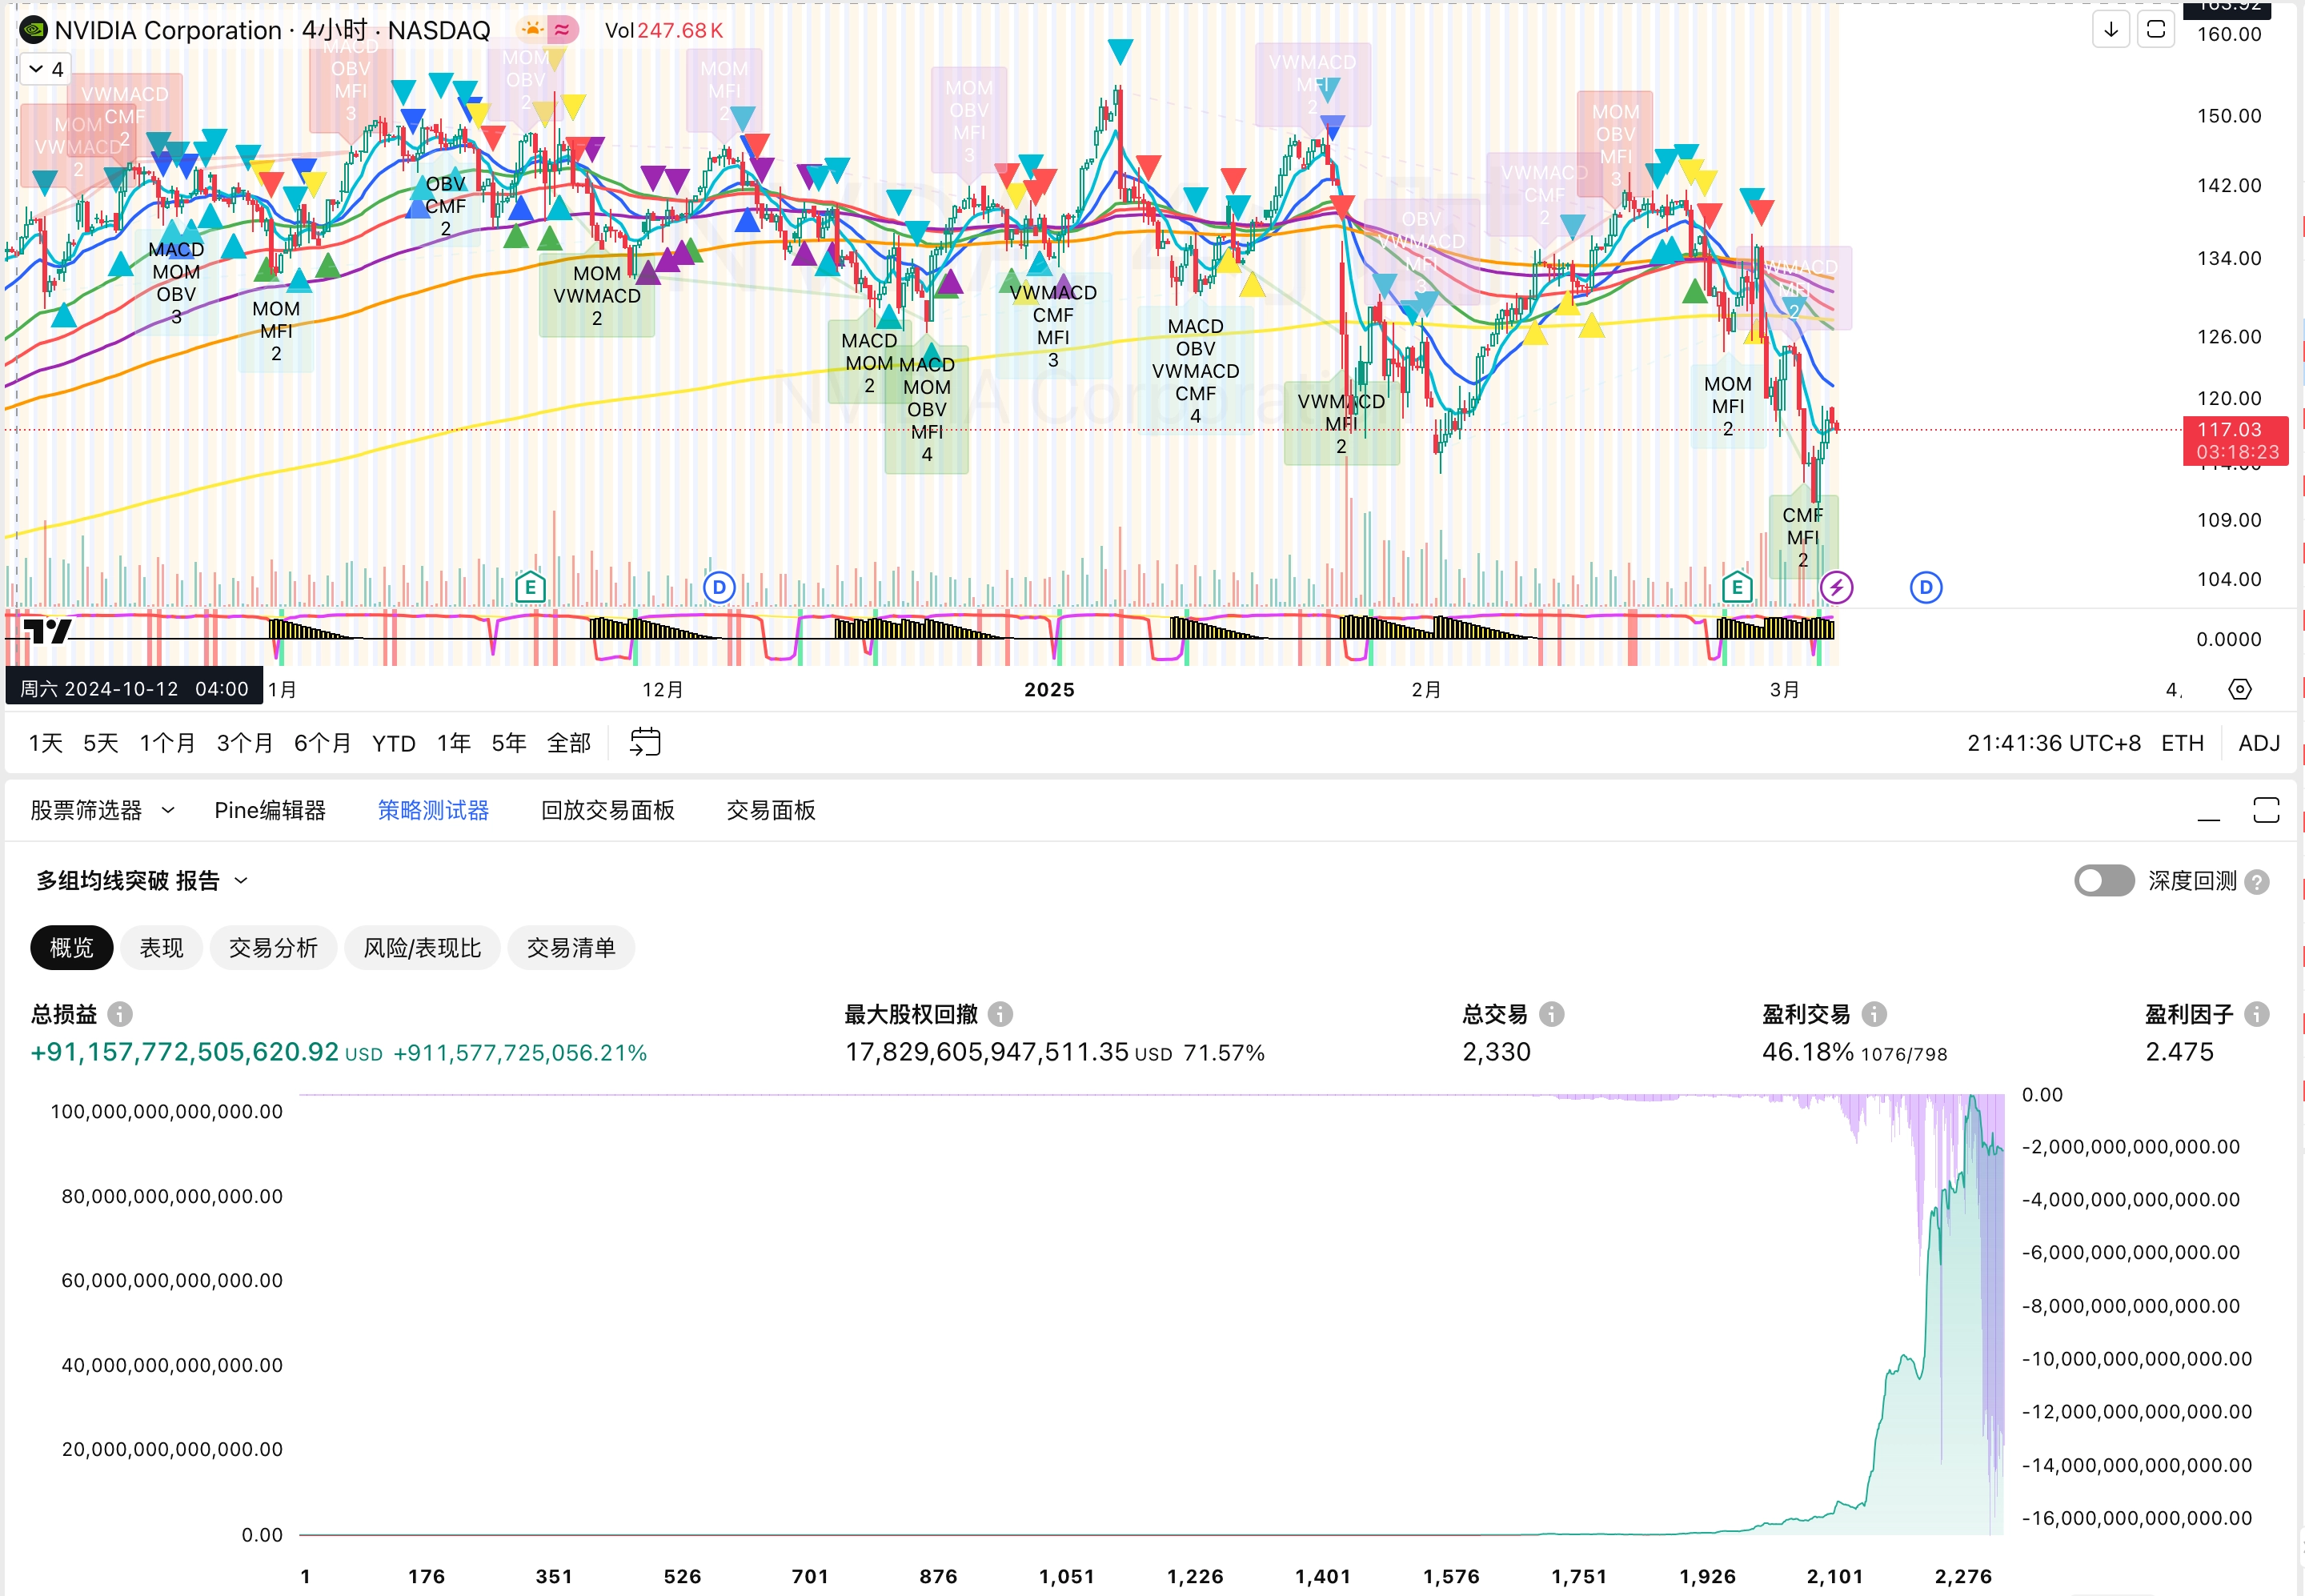The image size is (2305, 1596).
Task: Click the winning trades value 46.18%
Action: [1808, 1052]
